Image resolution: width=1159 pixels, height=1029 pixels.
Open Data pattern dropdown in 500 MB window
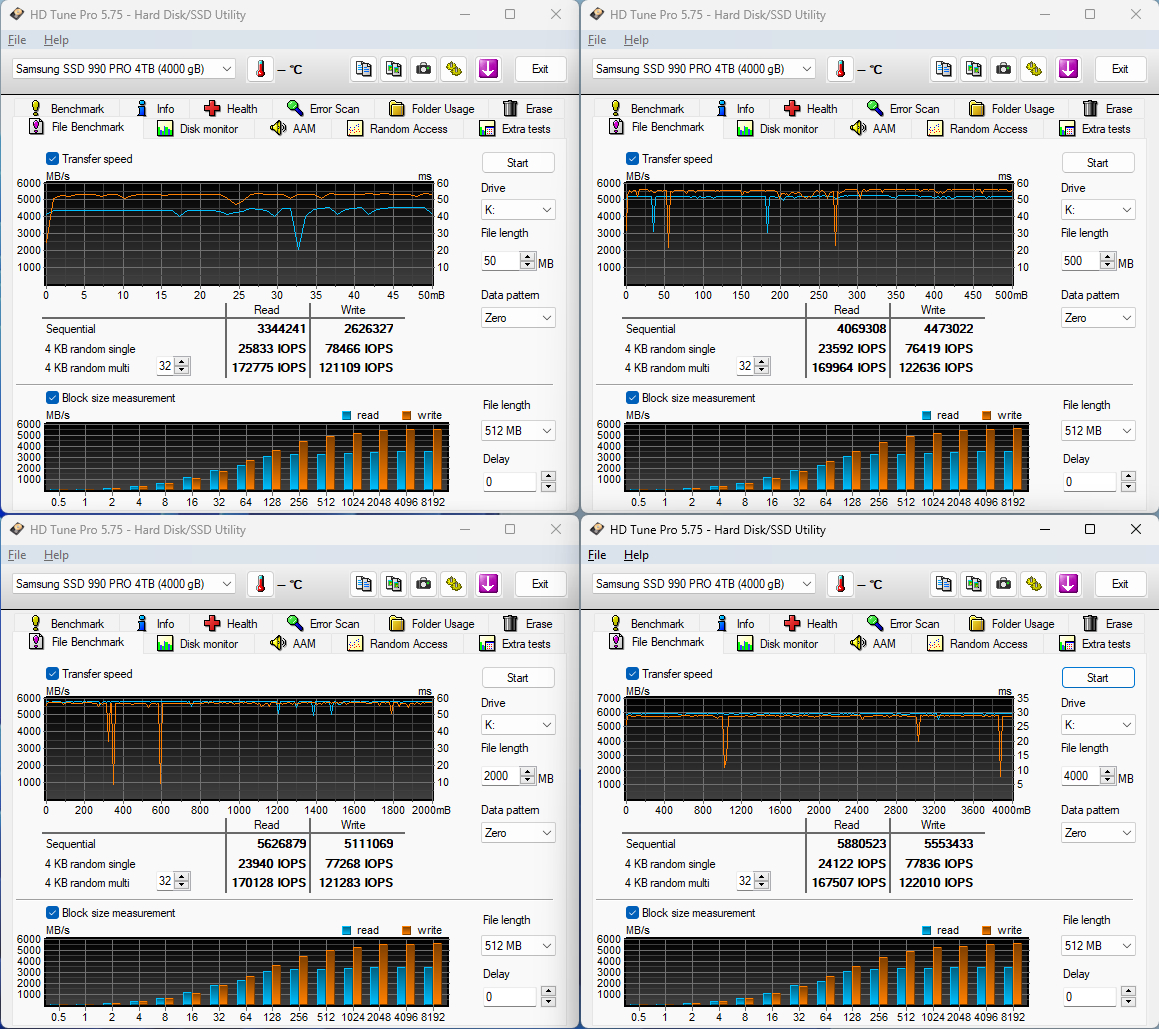click(1098, 318)
